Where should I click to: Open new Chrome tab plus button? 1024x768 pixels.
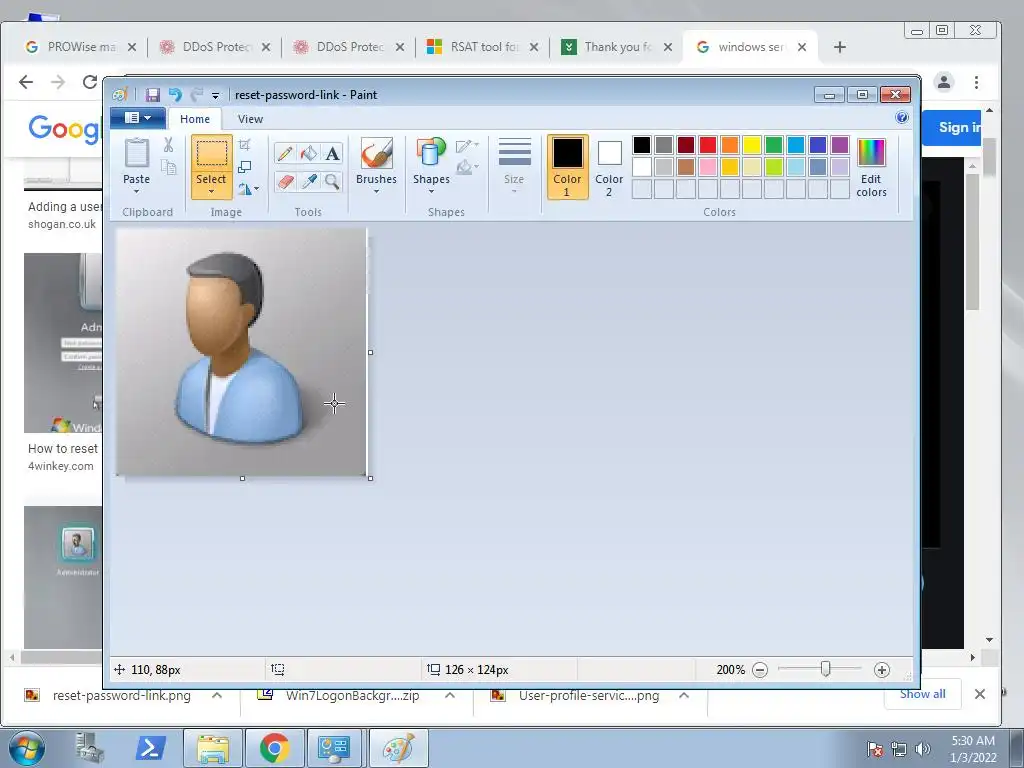(x=840, y=47)
